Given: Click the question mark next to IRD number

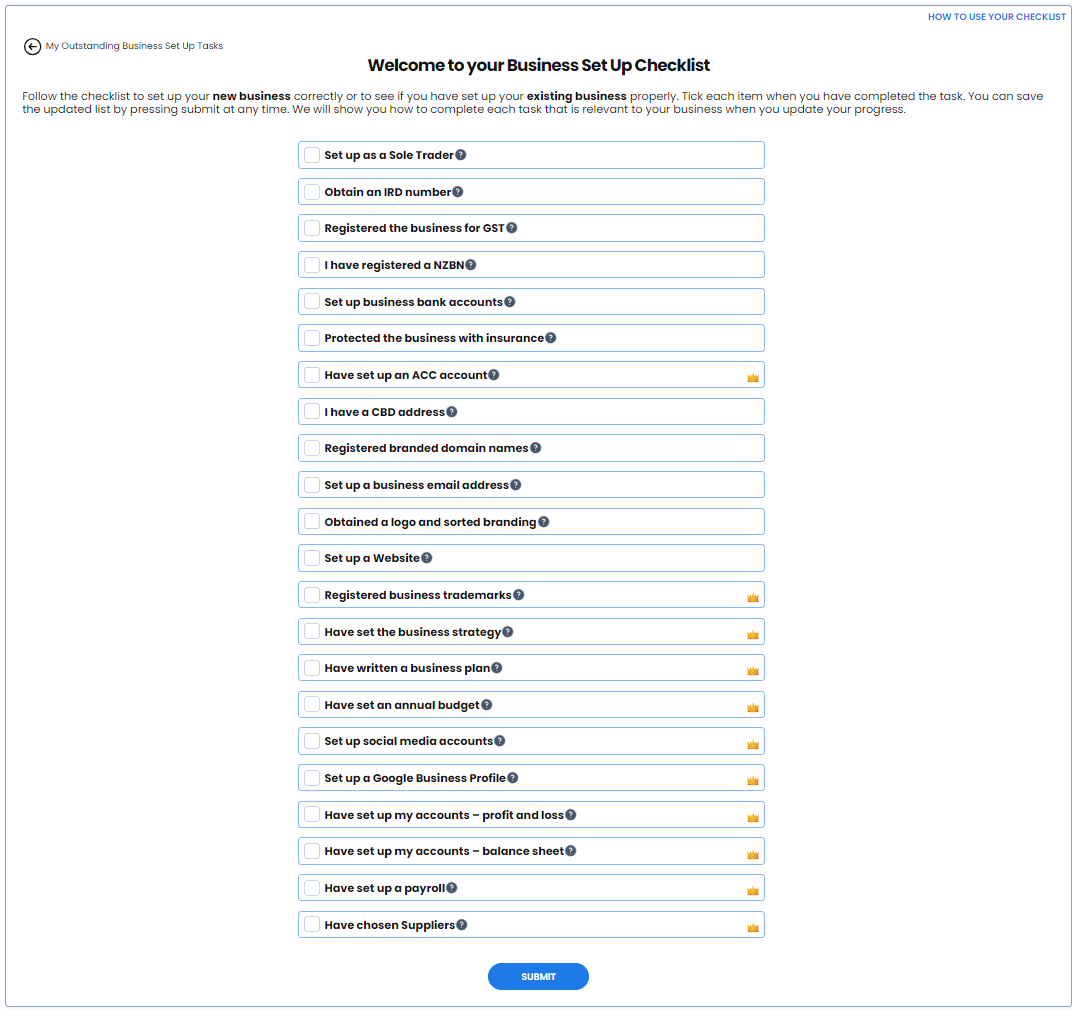Looking at the screenshot, I should 458,192.
